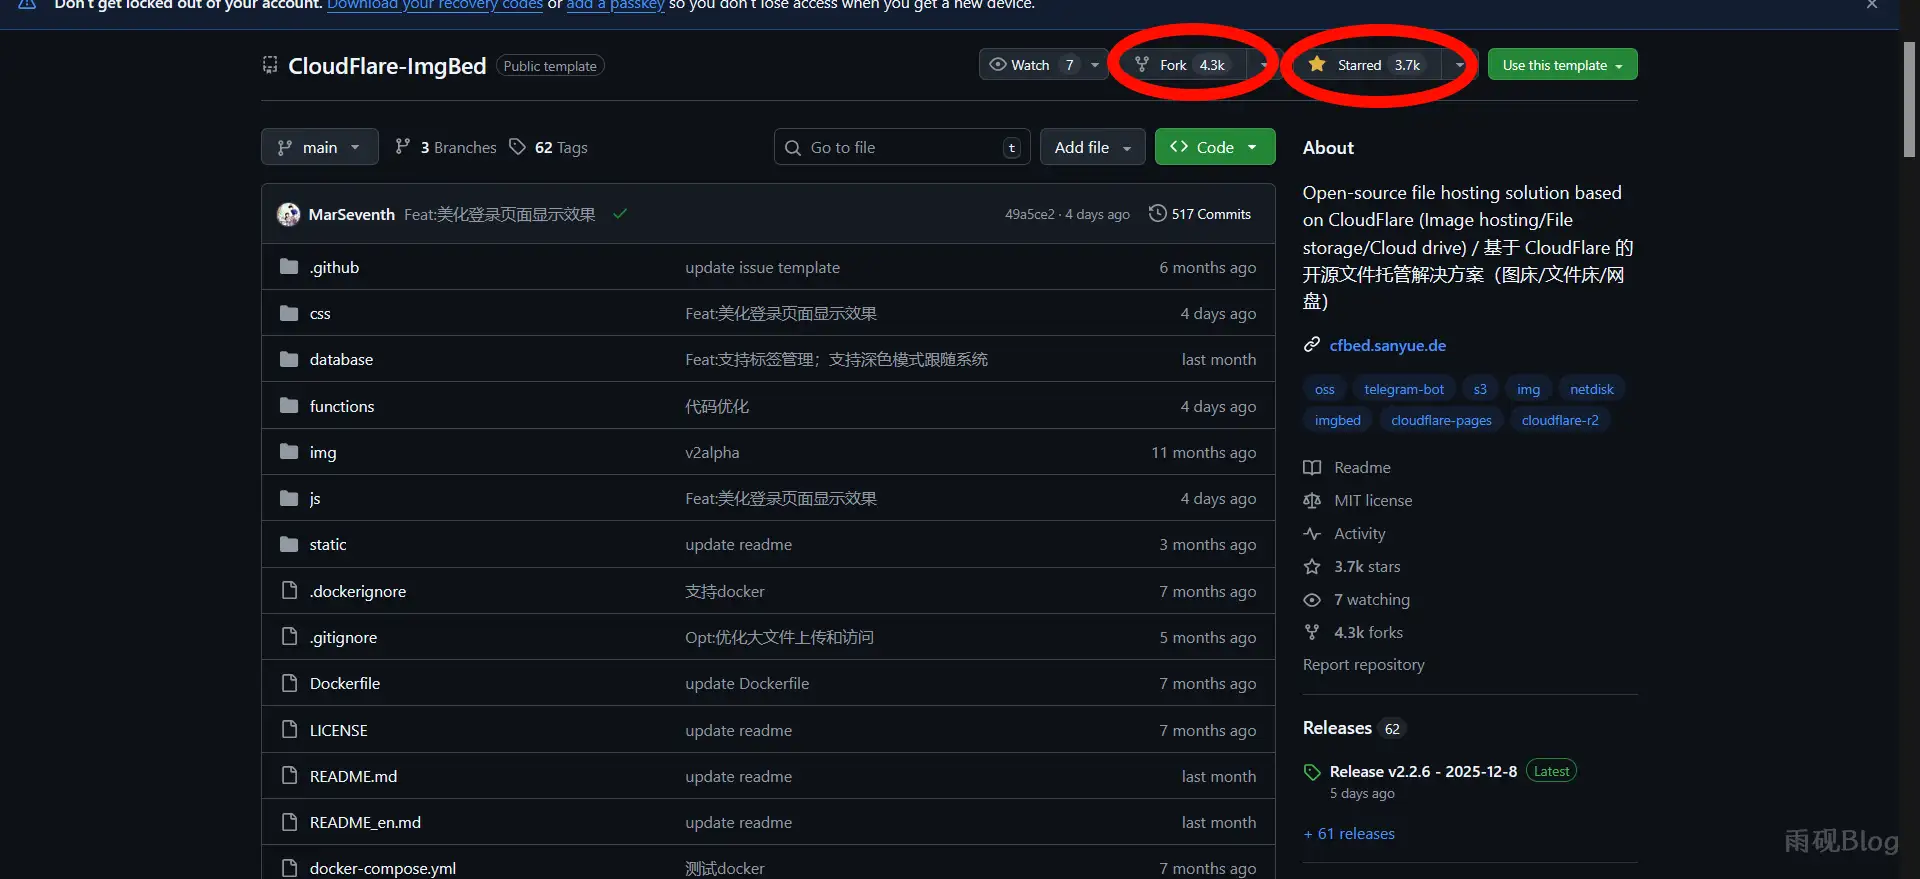Visit the cfbed.sanyue.de link
This screenshot has width=1920, height=879.
click(x=1387, y=345)
